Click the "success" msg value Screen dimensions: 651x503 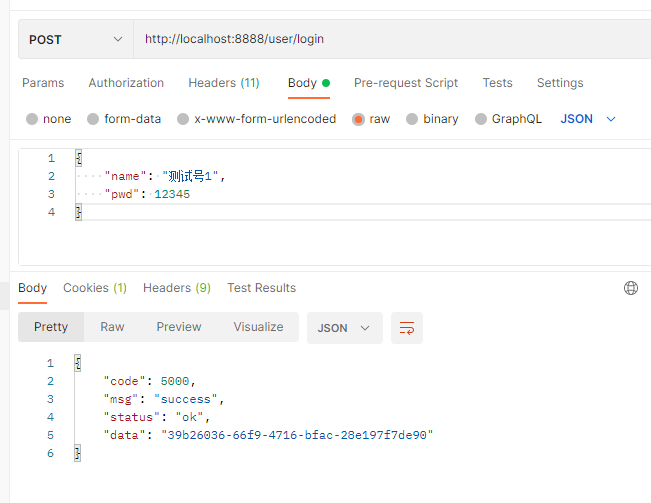pos(186,399)
